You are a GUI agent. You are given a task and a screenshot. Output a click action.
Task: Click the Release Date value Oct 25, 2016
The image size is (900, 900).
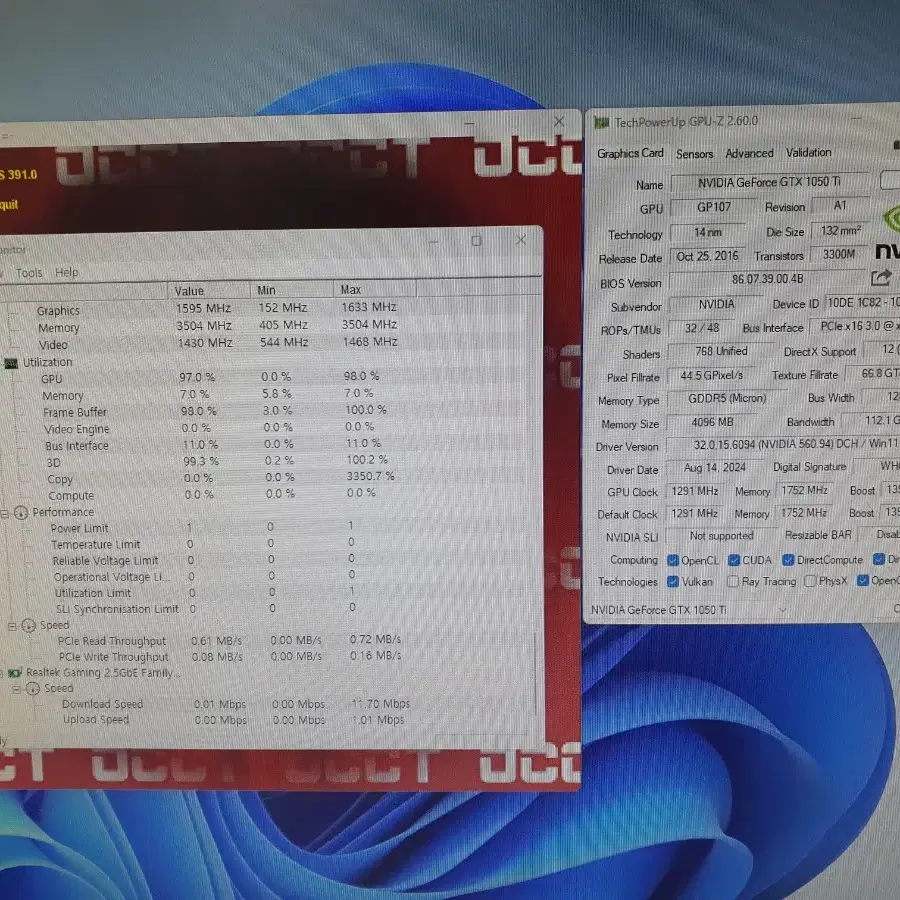pyautogui.click(x=707, y=257)
